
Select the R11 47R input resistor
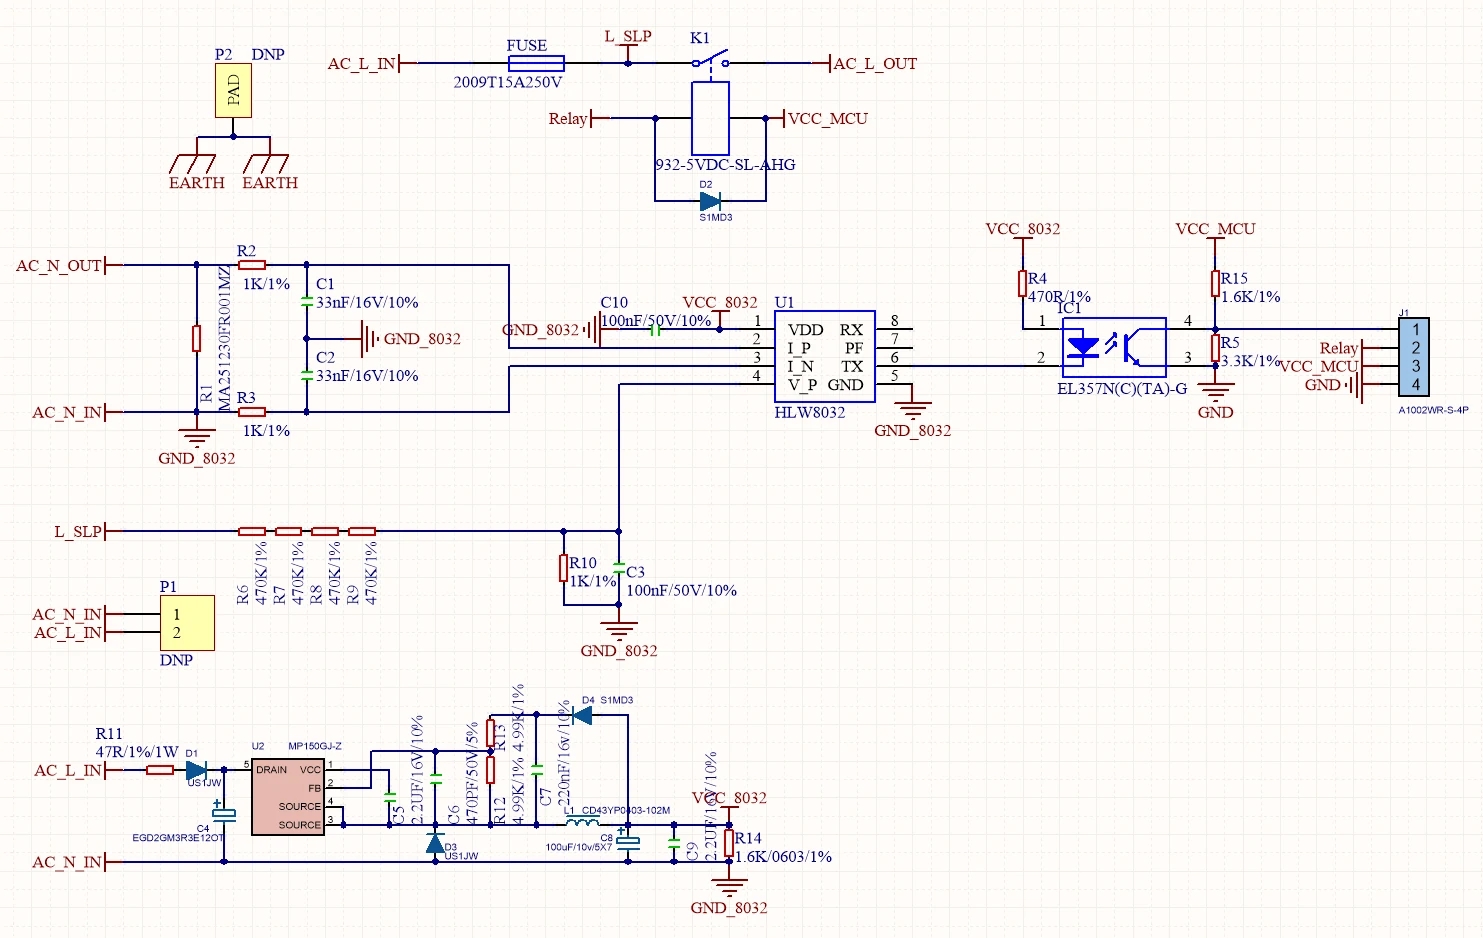point(160,770)
